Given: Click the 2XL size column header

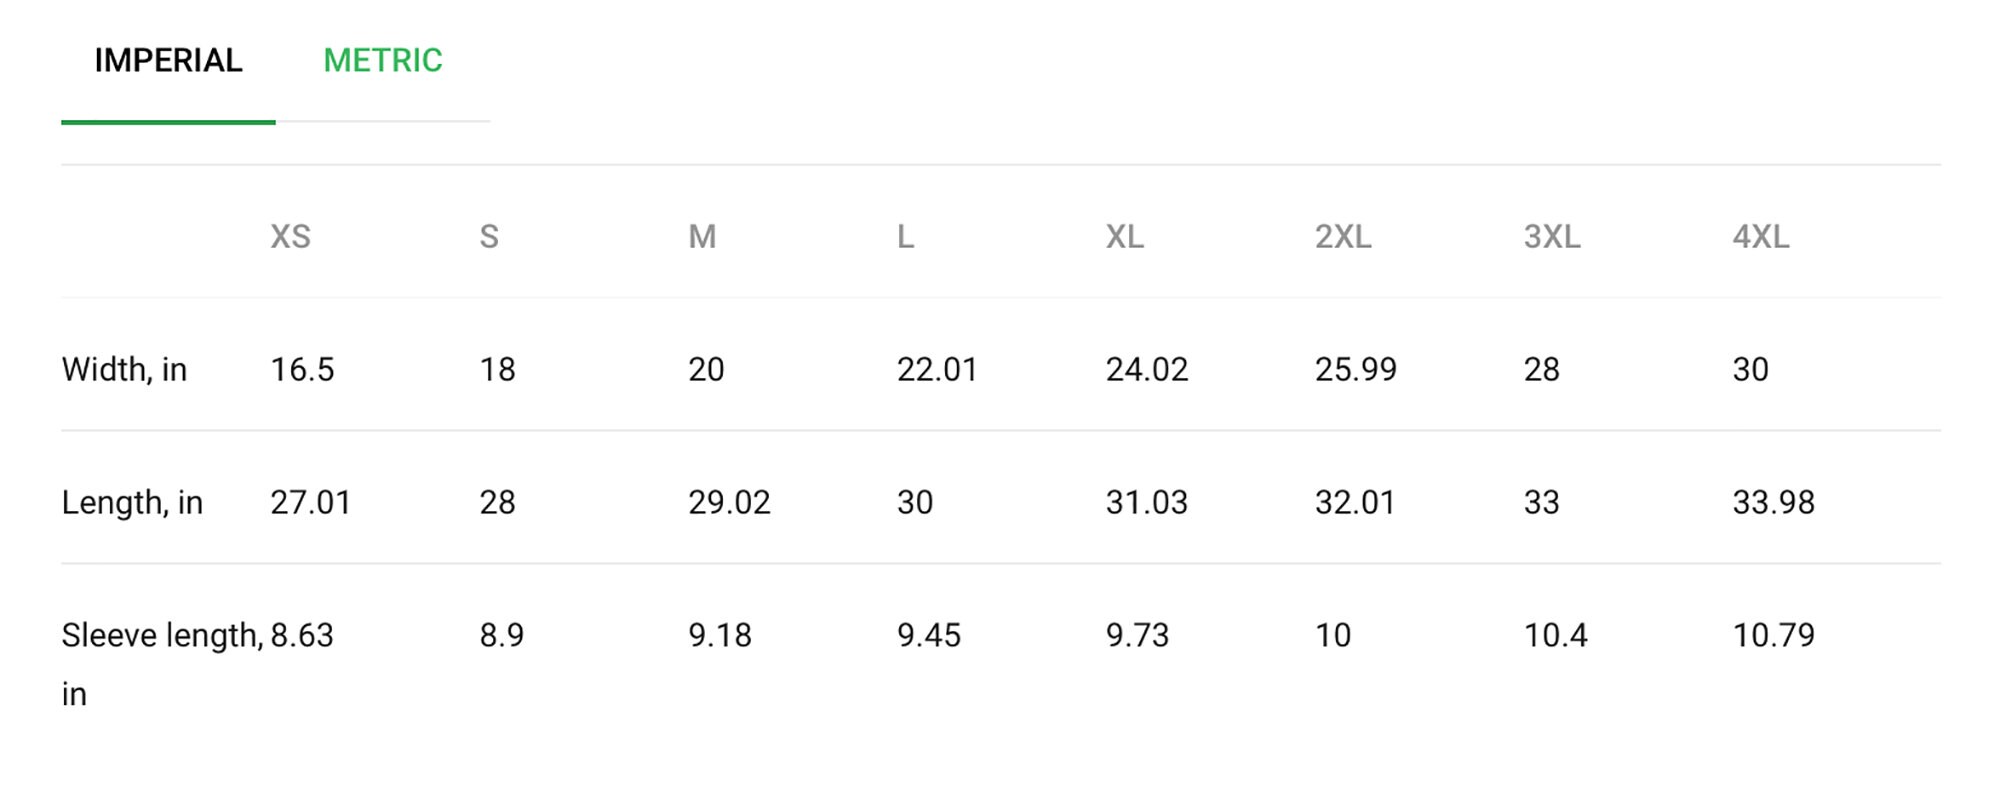Looking at the screenshot, I should (1343, 237).
